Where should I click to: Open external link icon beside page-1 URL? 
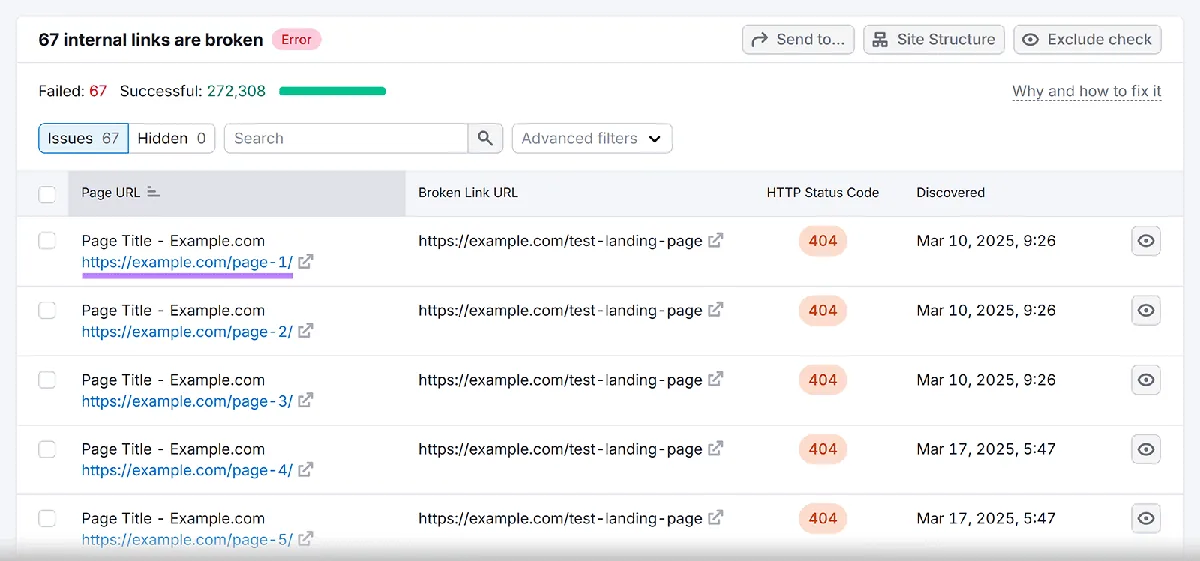click(306, 262)
